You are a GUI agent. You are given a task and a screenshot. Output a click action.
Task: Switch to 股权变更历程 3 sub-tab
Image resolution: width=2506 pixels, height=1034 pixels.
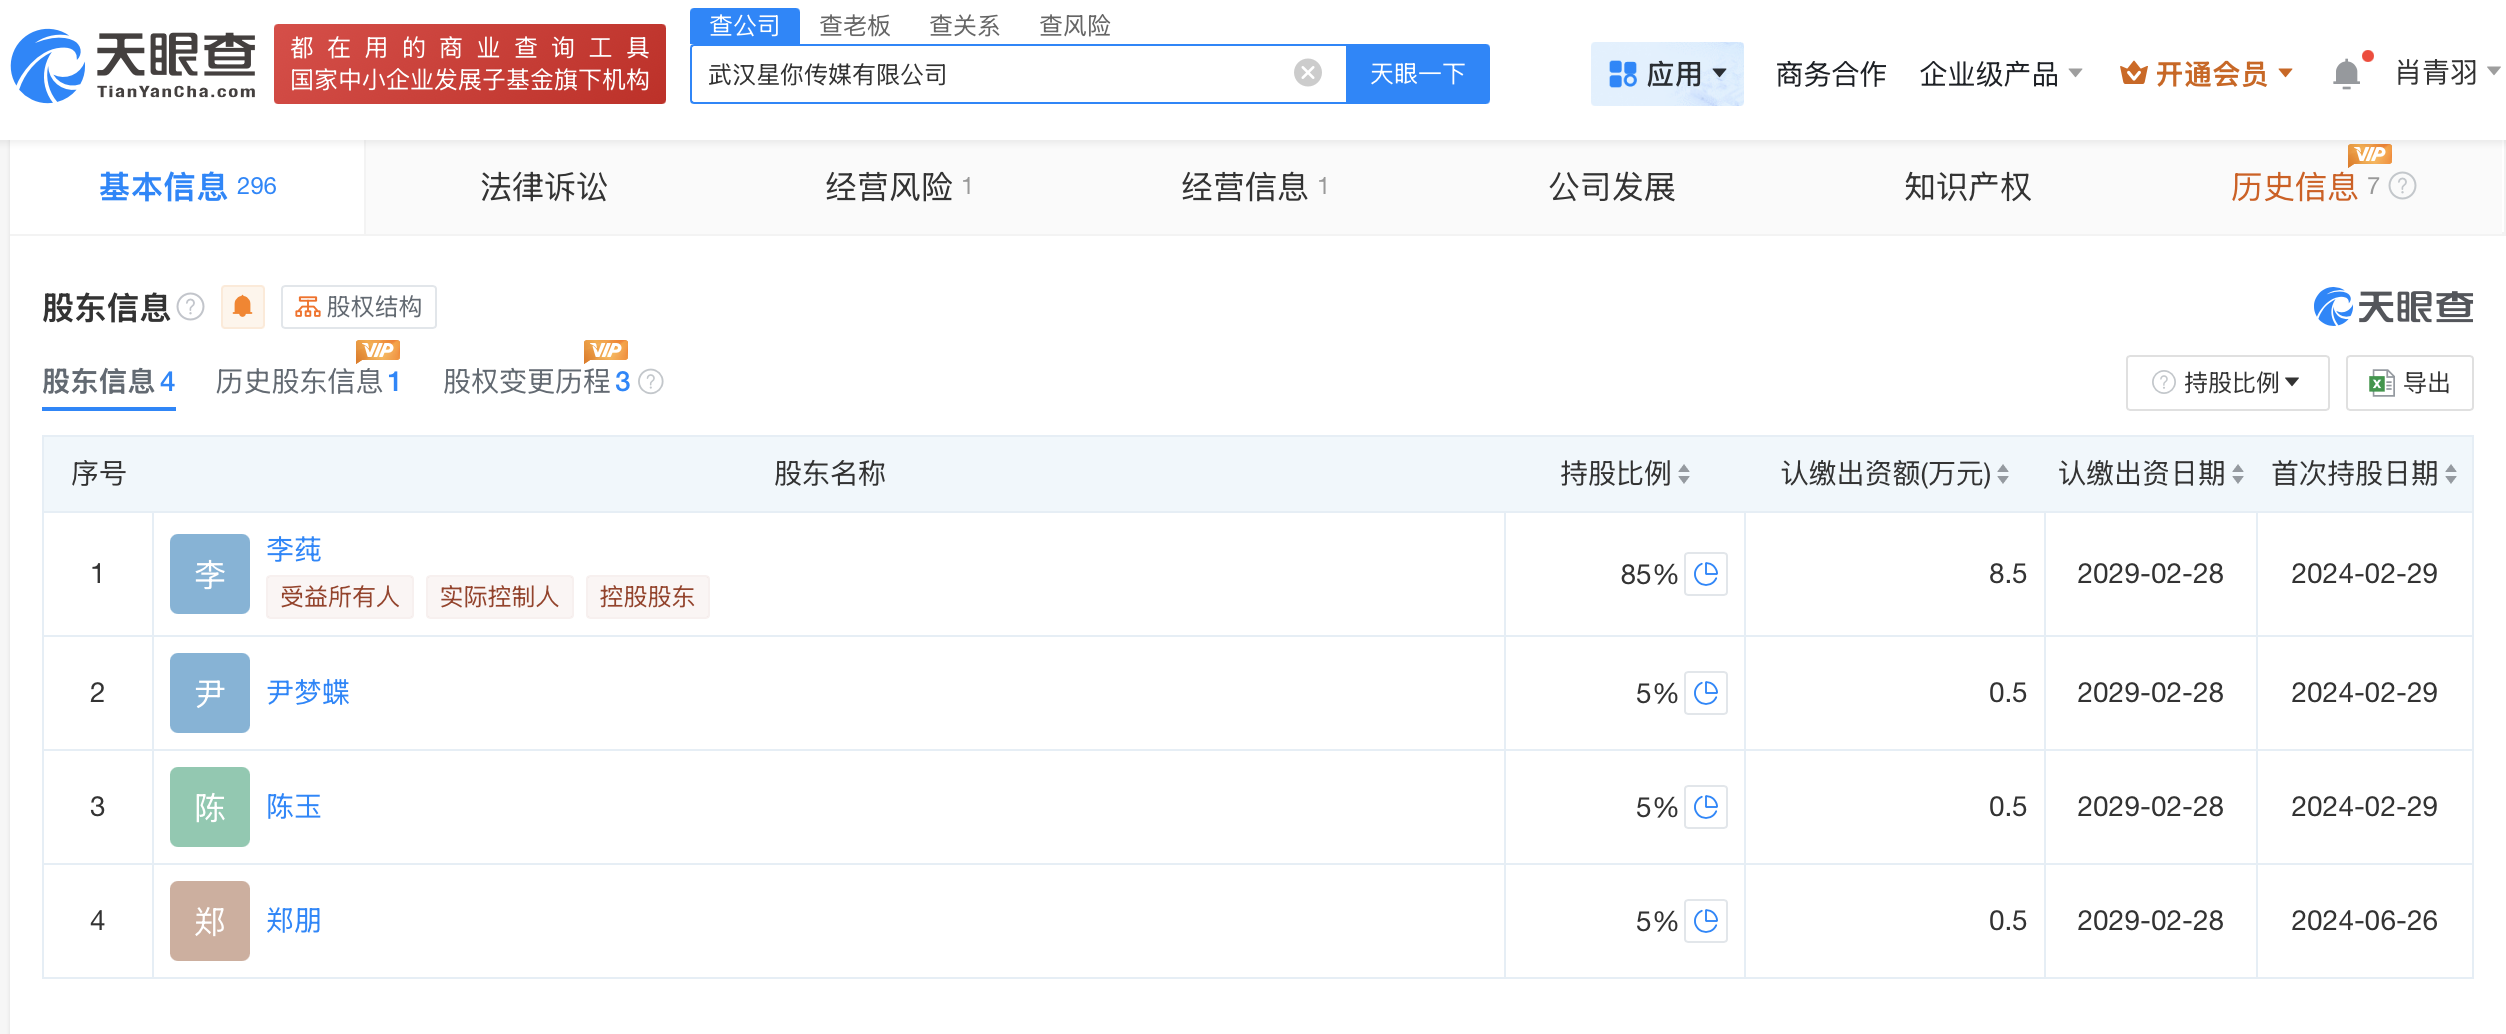(x=537, y=382)
